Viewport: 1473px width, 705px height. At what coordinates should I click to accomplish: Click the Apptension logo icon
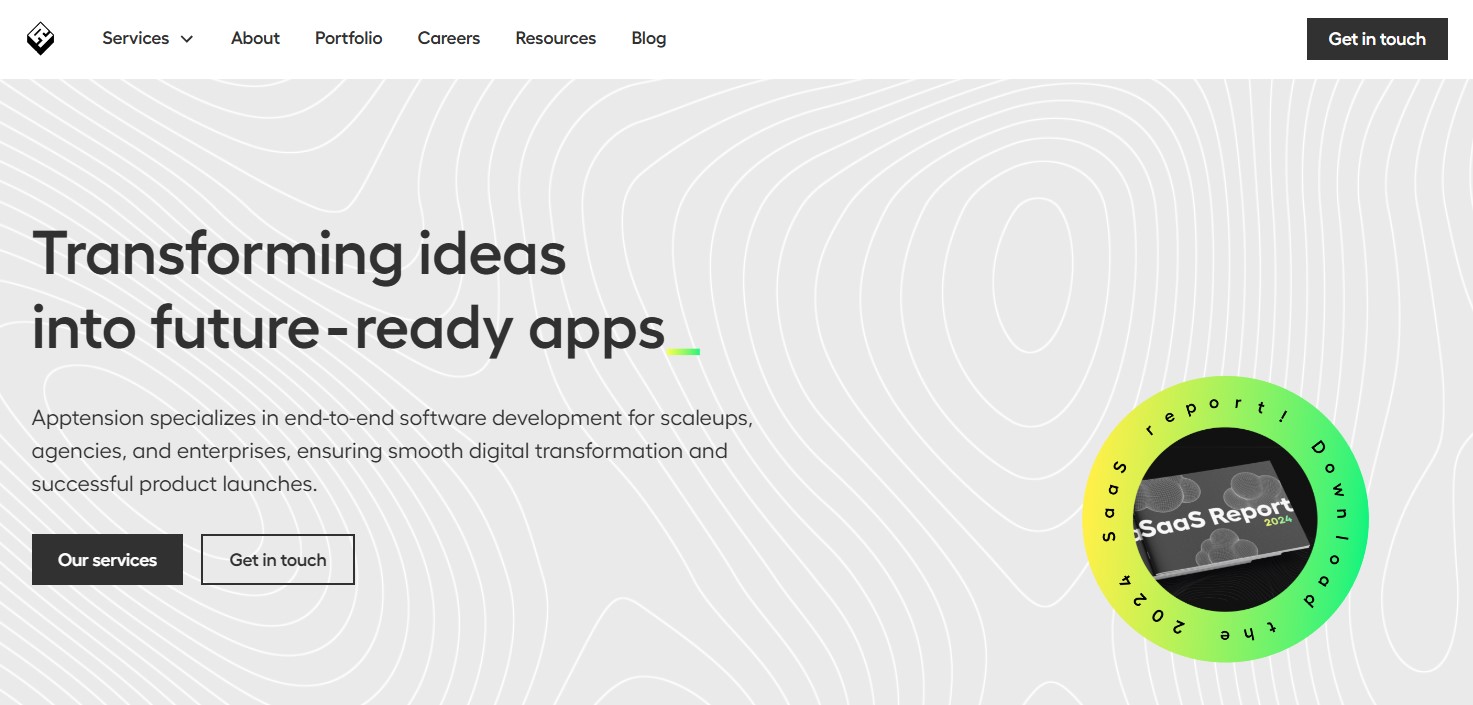[x=40, y=39]
